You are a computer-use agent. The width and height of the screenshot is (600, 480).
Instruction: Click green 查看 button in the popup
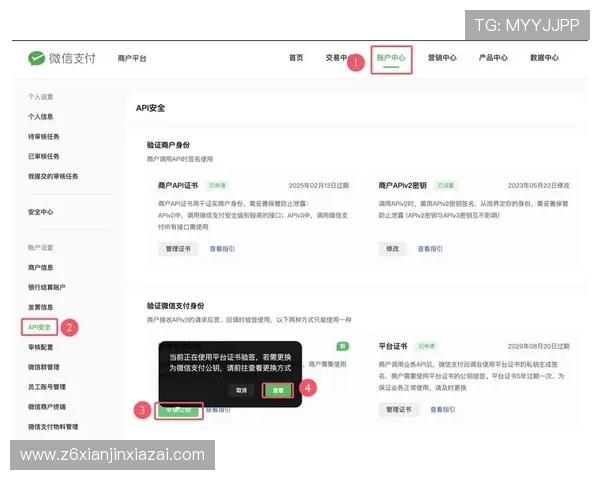click(278, 390)
